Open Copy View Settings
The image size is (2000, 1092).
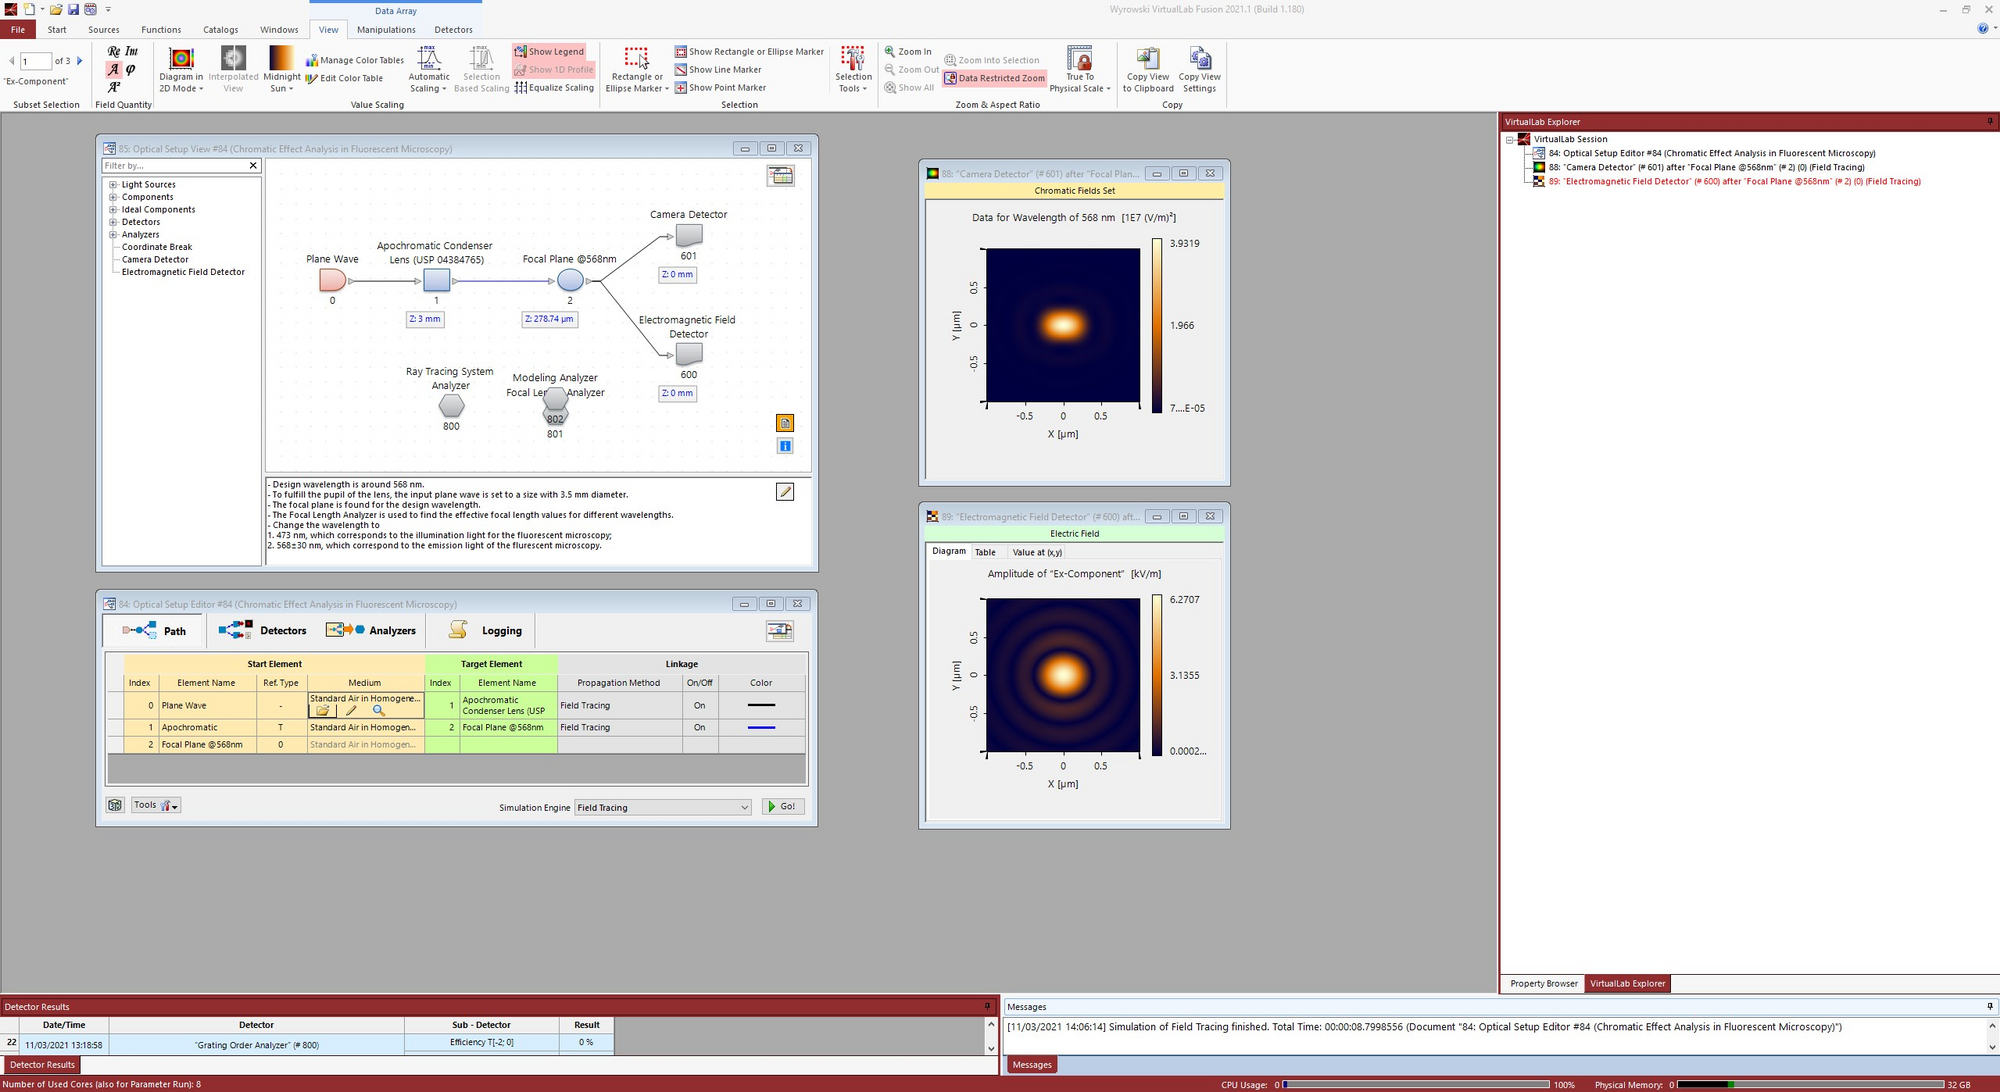(x=1200, y=70)
